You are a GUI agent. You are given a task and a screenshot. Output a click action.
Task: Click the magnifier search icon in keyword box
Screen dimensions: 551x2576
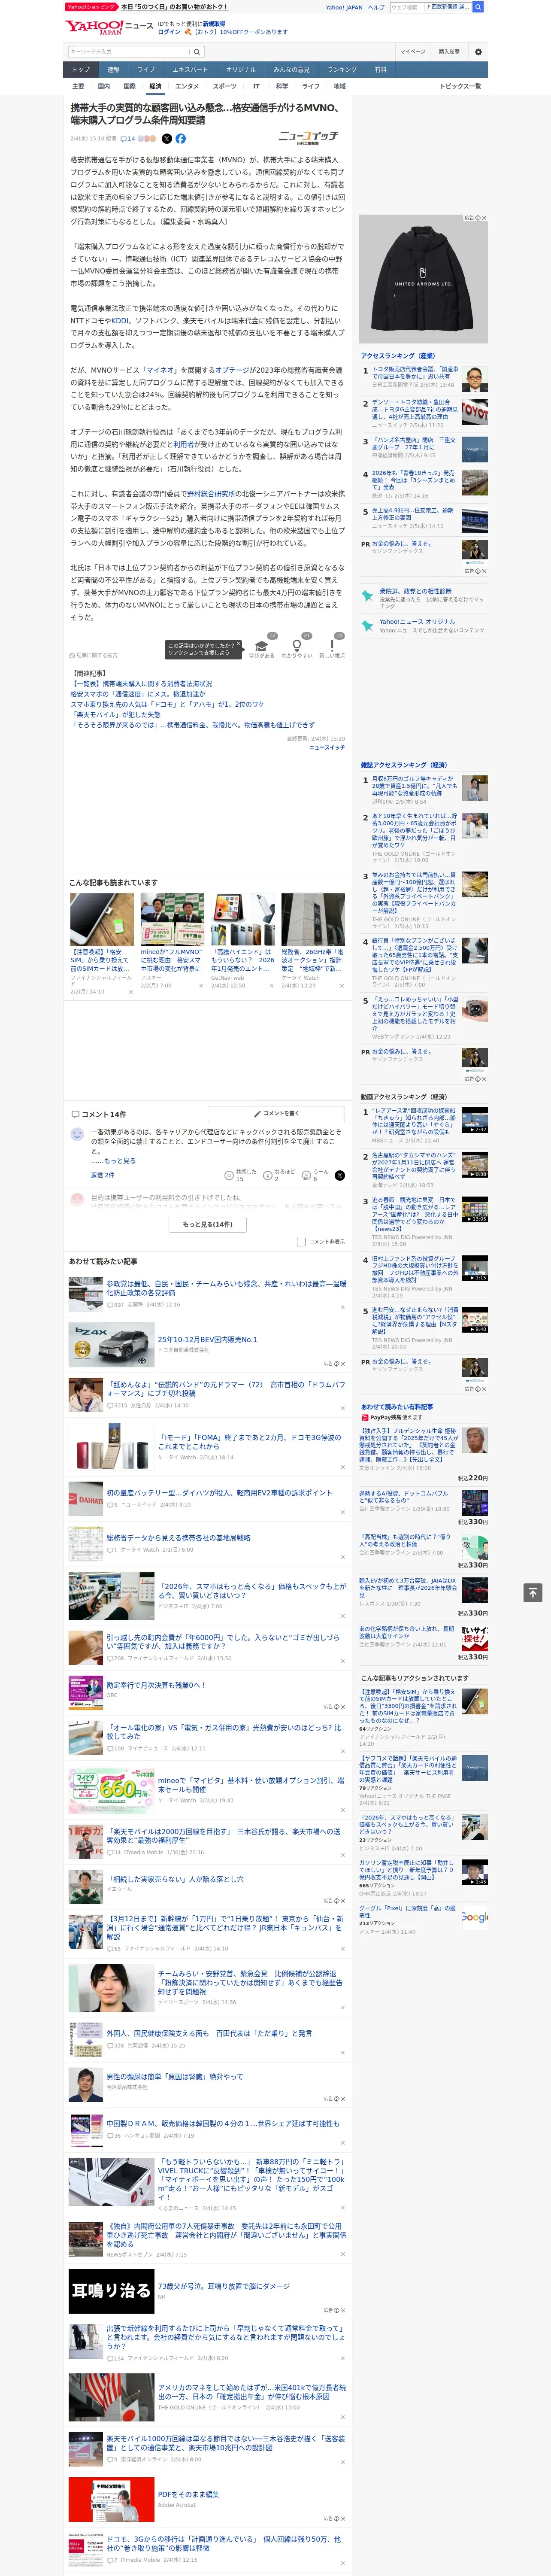(197, 52)
